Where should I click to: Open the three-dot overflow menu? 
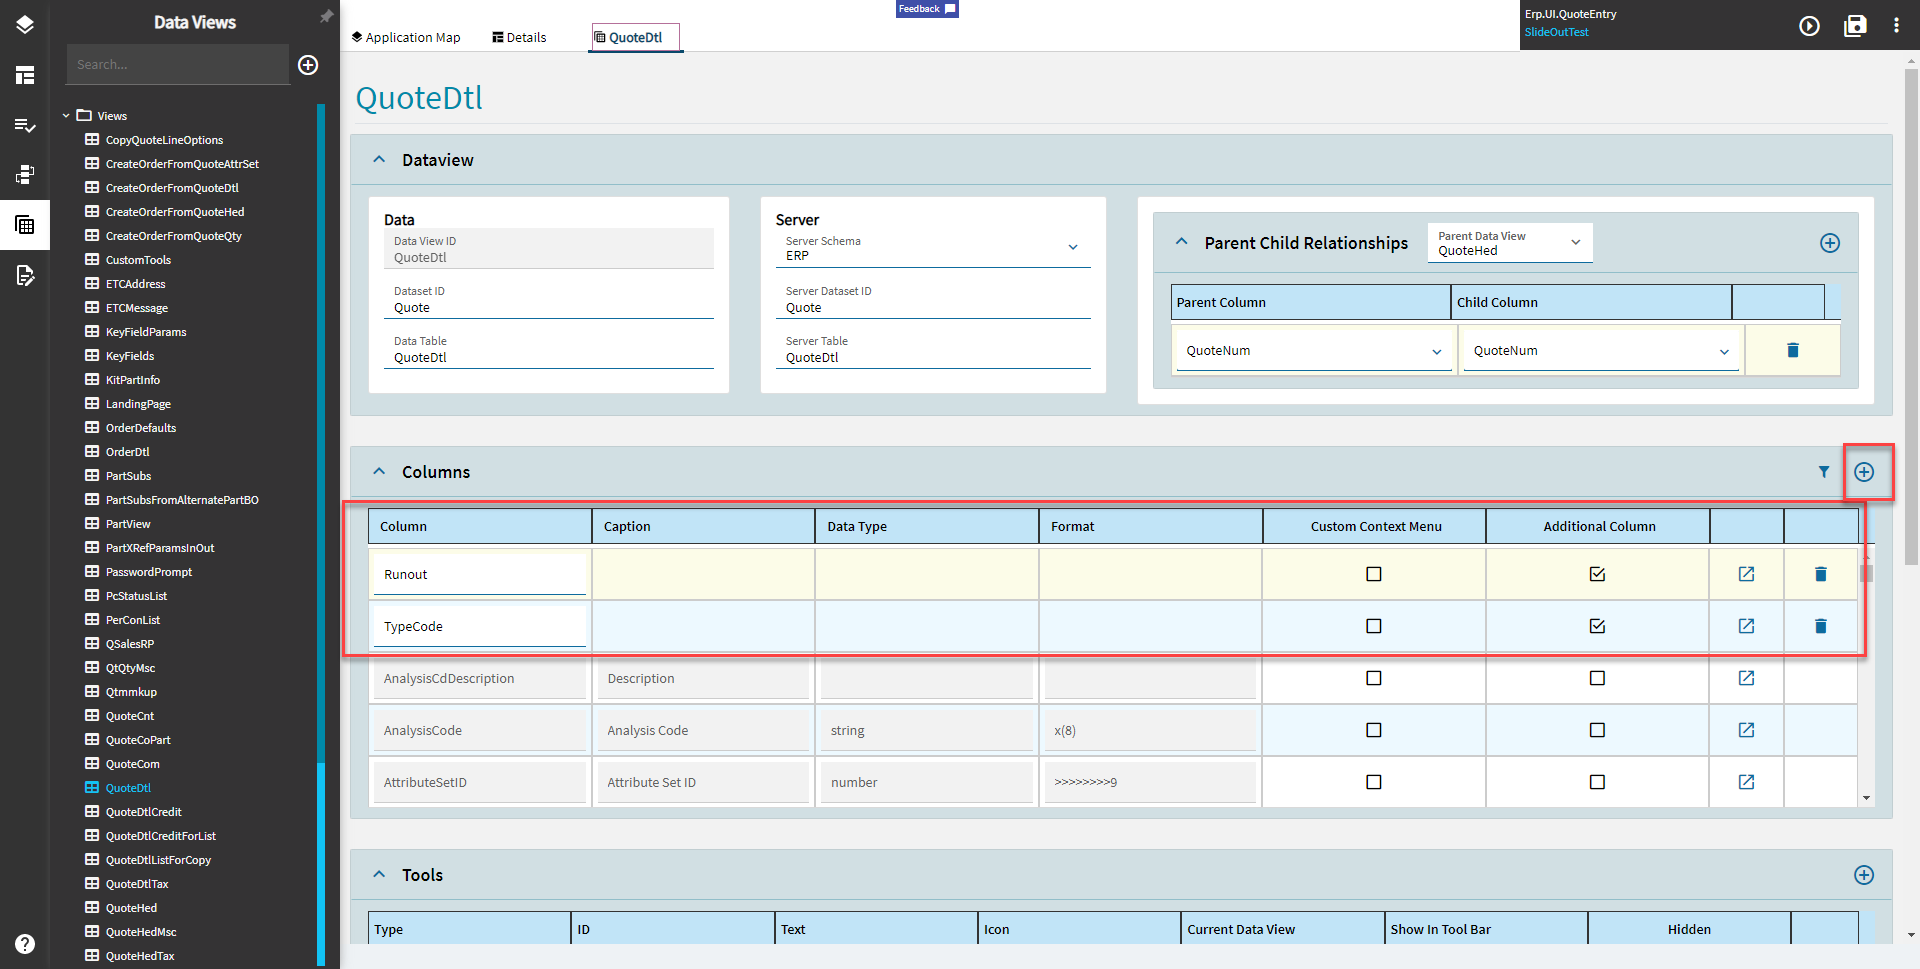(1896, 26)
